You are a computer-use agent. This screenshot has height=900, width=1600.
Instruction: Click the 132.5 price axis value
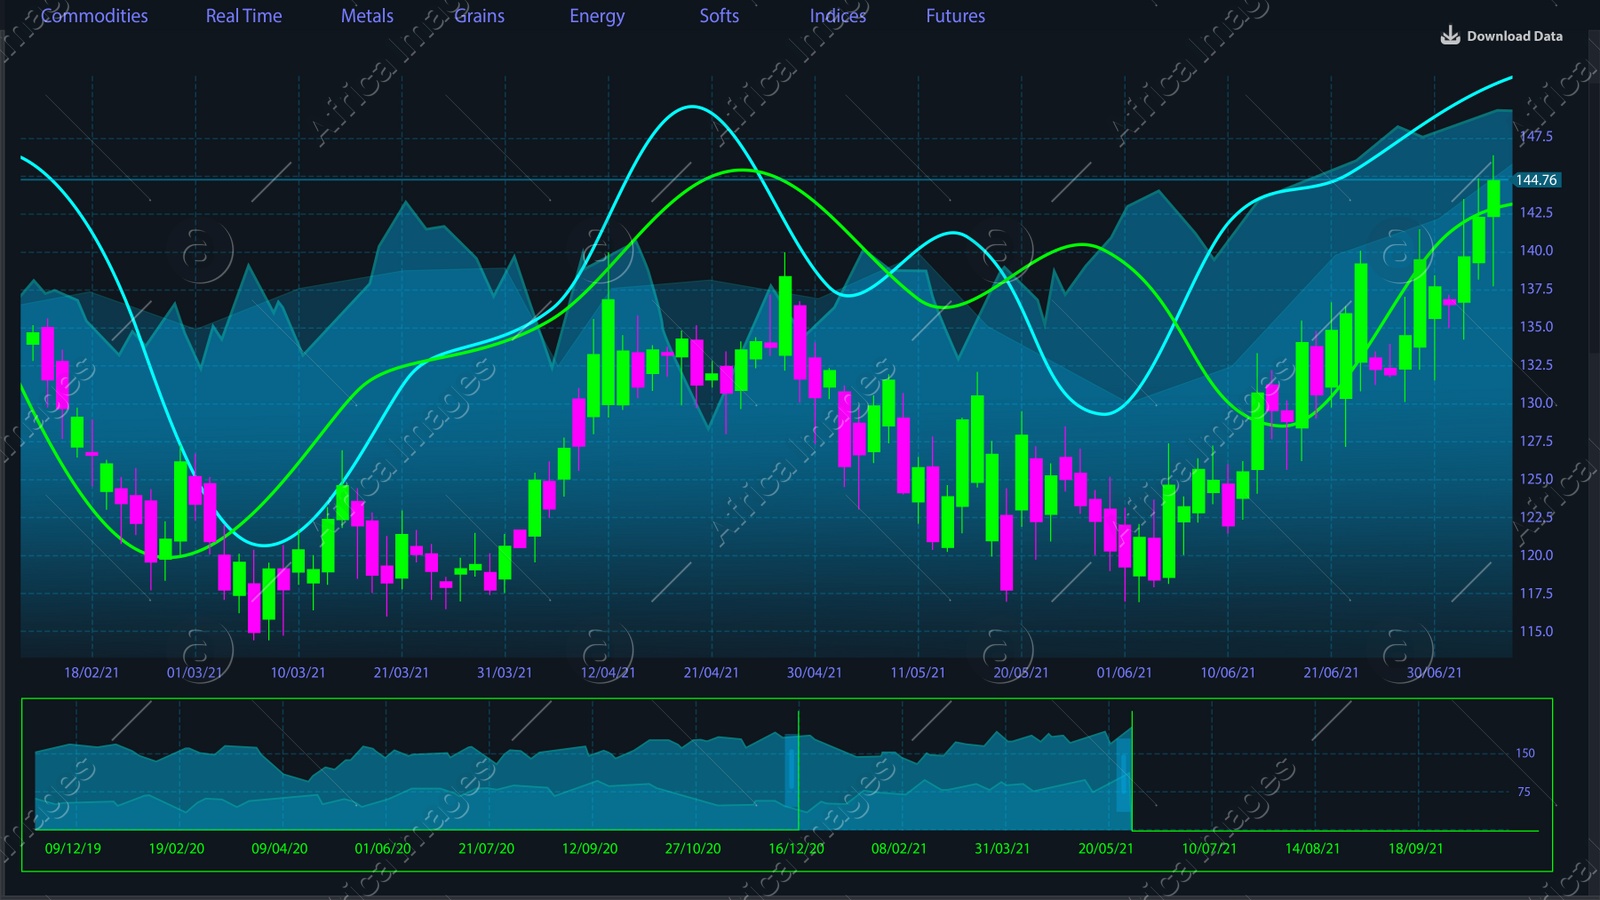coord(1536,364)
